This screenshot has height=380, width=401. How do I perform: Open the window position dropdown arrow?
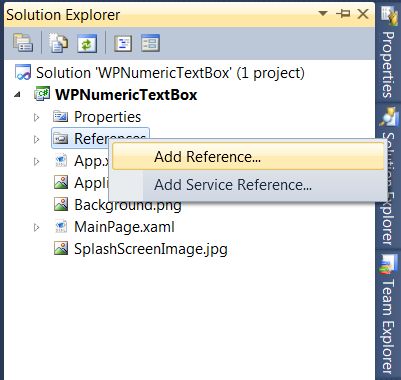tap(323, 14)
